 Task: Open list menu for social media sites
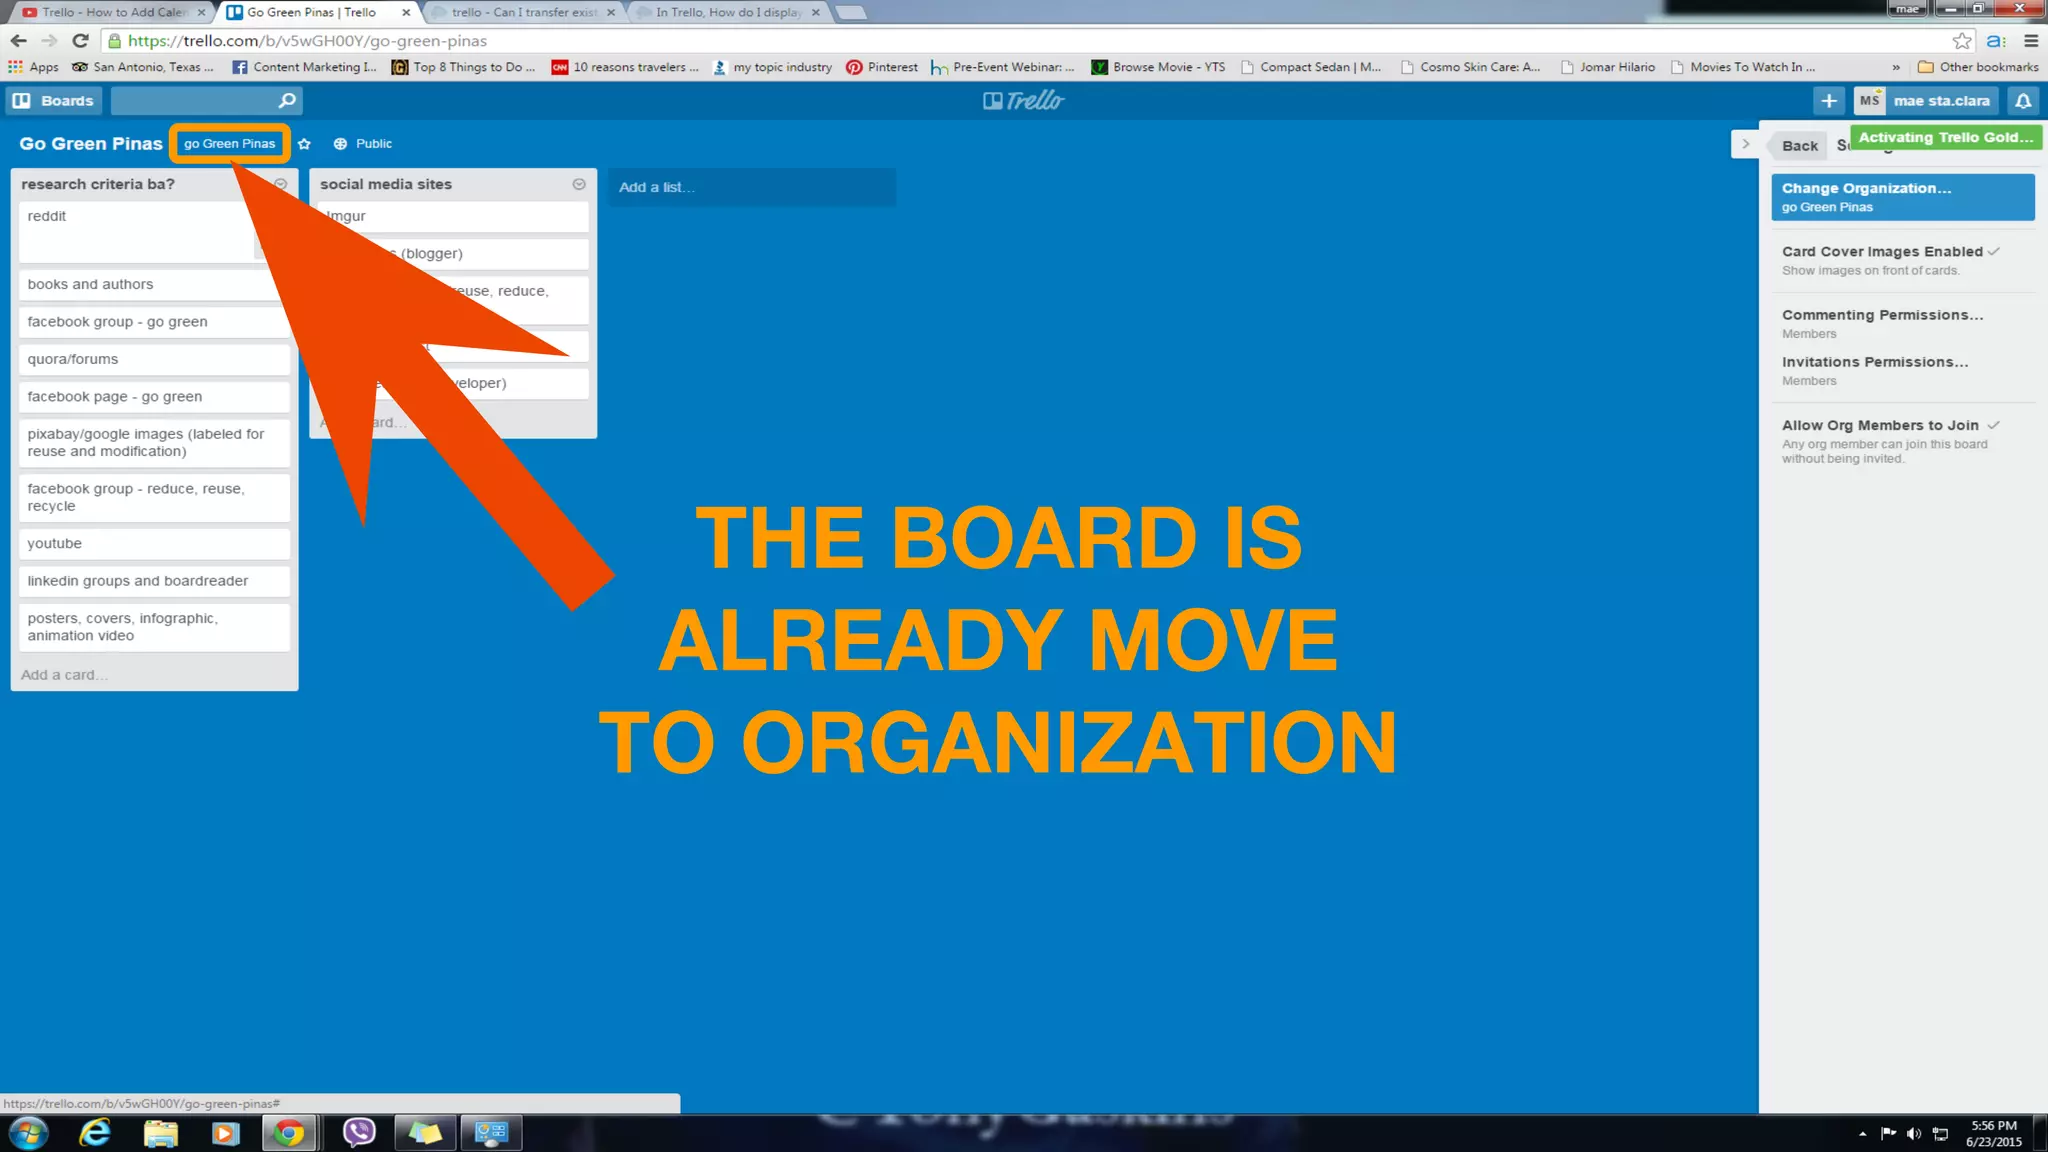[x=579, y=184]
